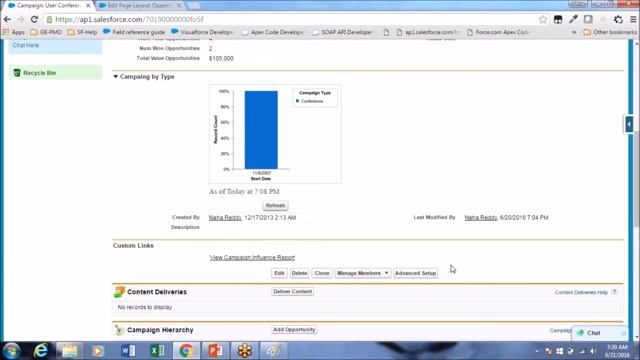Open the Windows Start menu

pos(11,351)
